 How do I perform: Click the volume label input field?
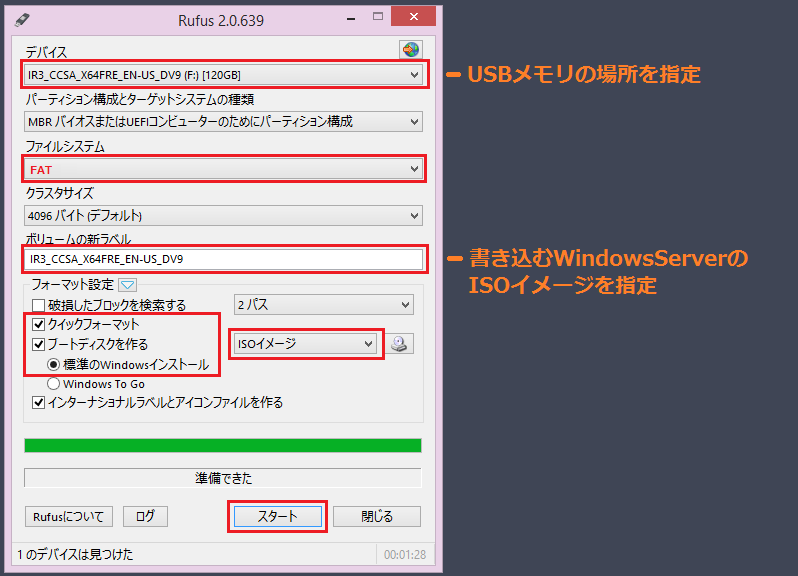pos(223,260)
